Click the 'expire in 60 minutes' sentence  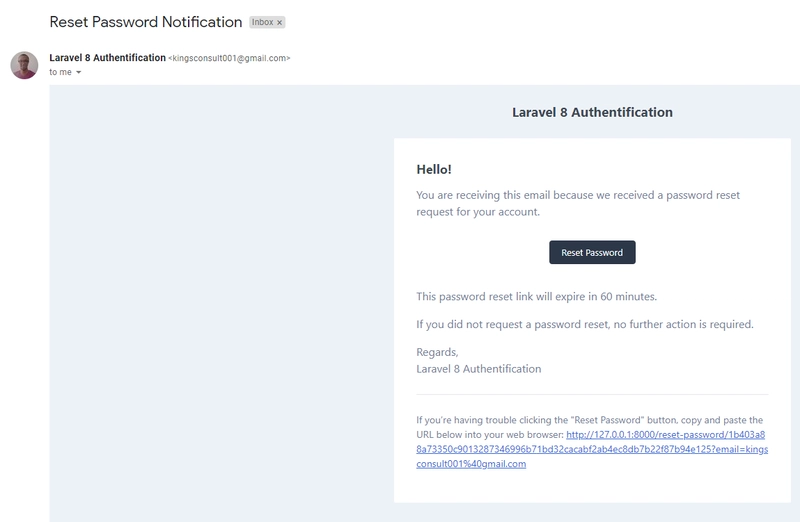coord(536,296)
